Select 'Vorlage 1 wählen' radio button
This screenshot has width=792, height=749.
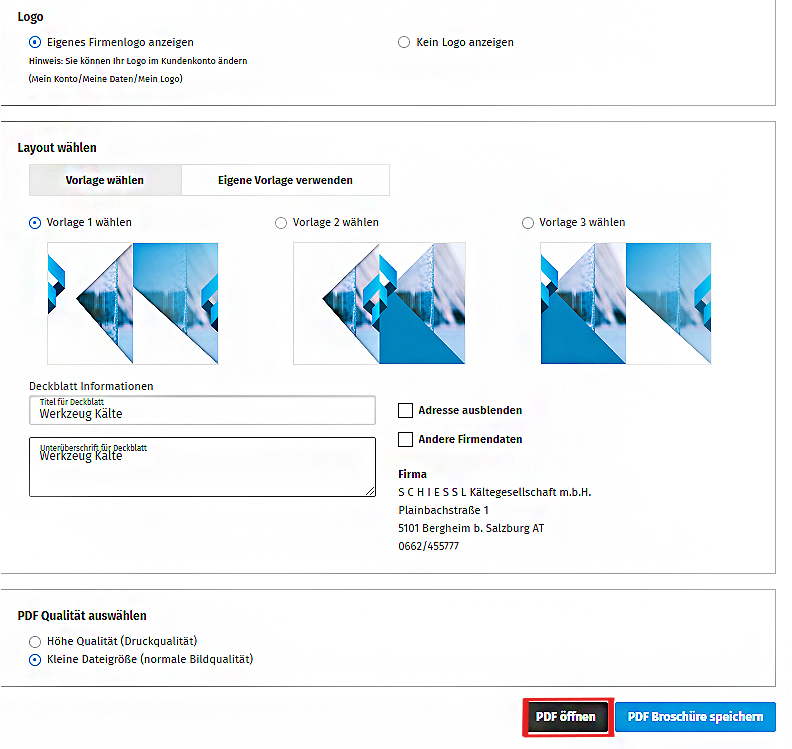[36, 223]
